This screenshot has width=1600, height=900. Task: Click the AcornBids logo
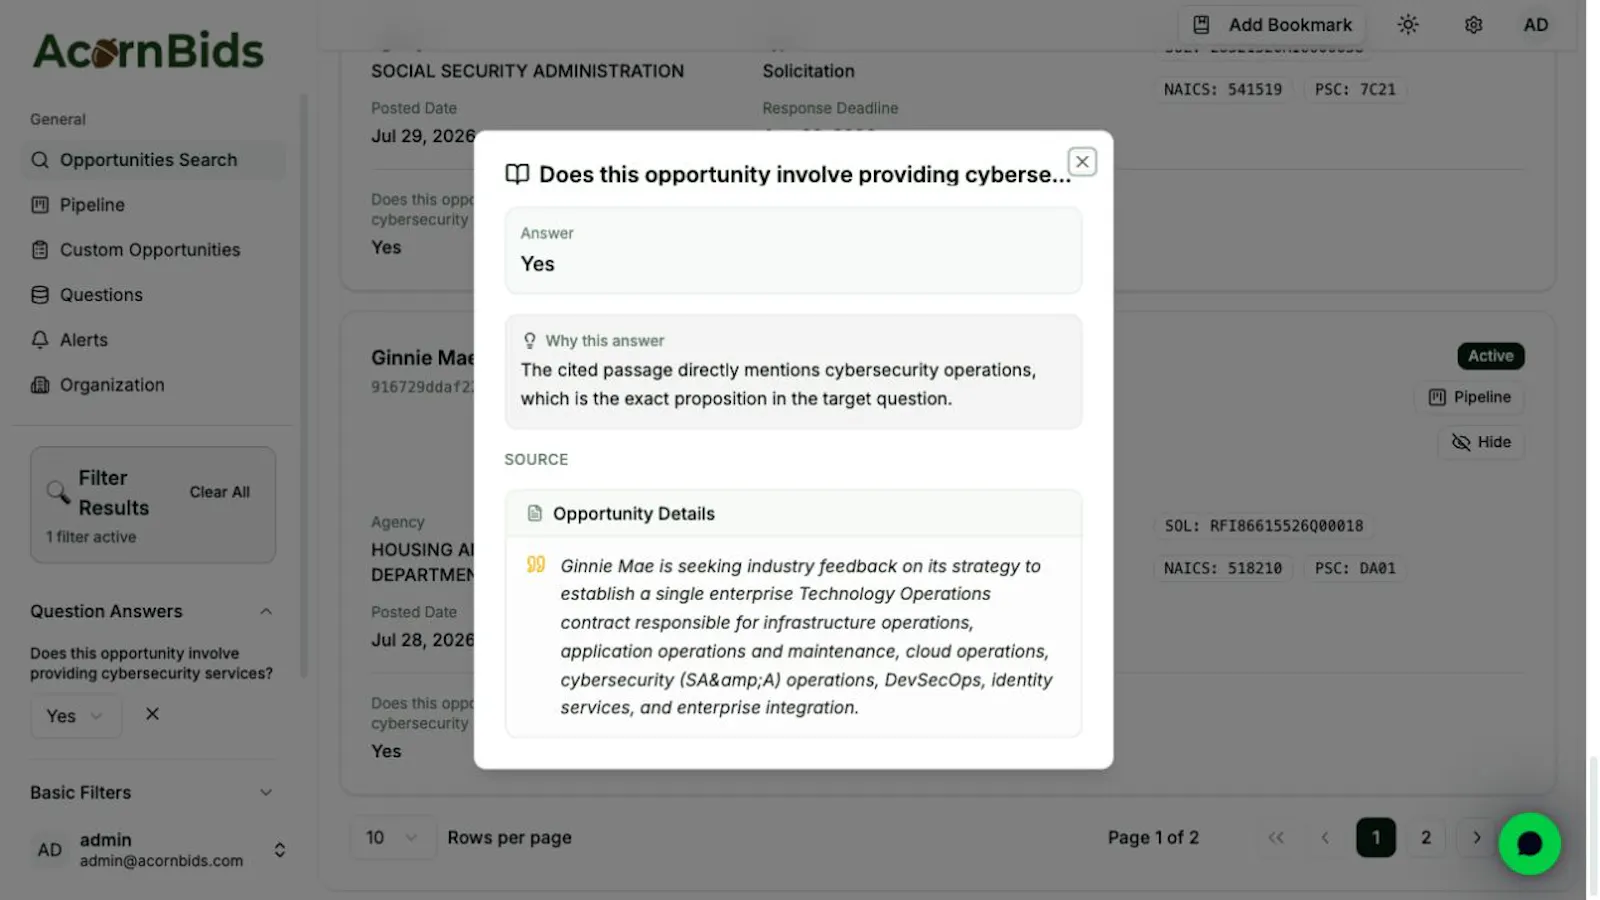pyautogui.click(x=148, y=51)
